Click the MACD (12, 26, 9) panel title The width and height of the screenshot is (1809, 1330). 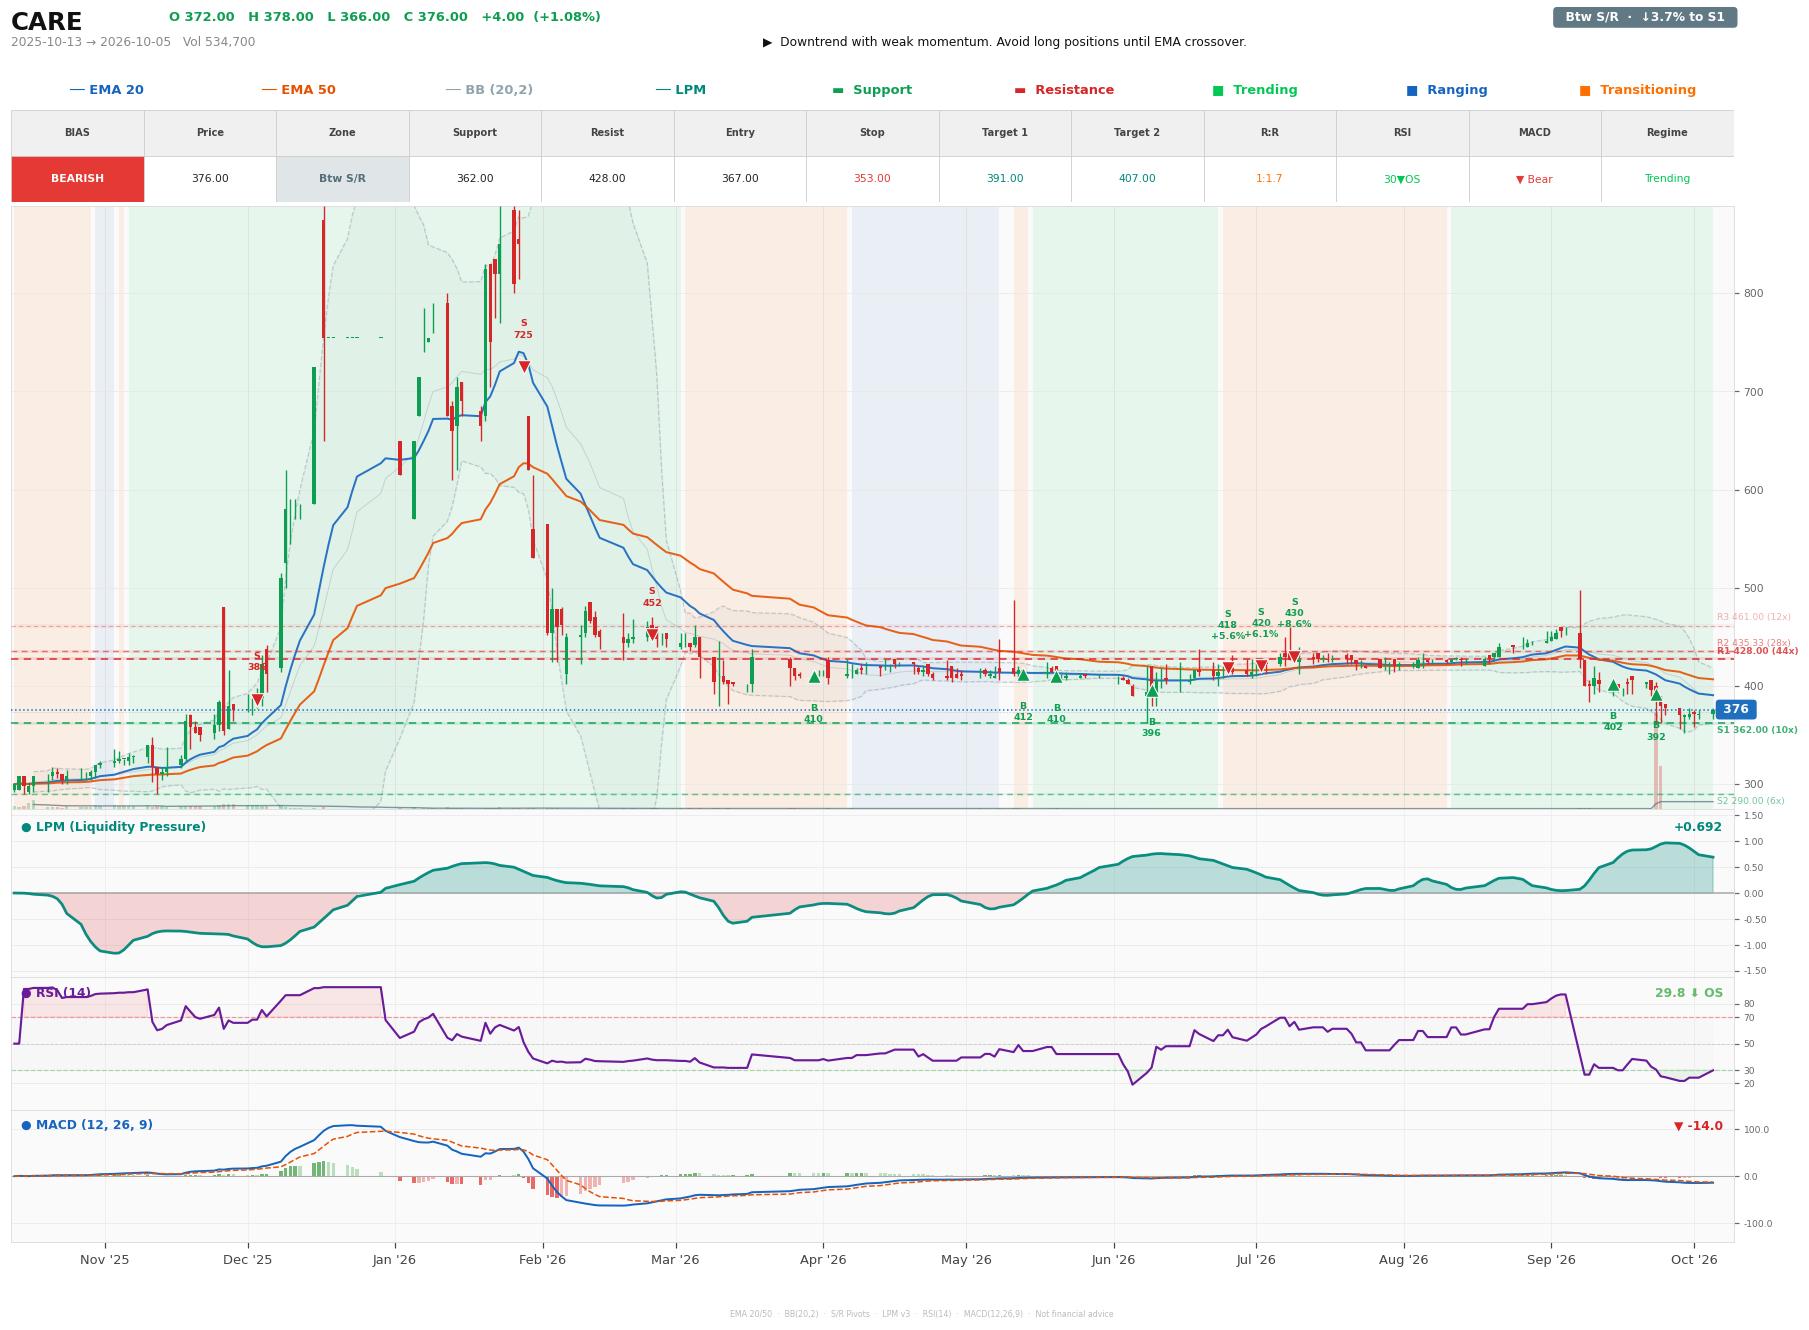coord(87,1125)
